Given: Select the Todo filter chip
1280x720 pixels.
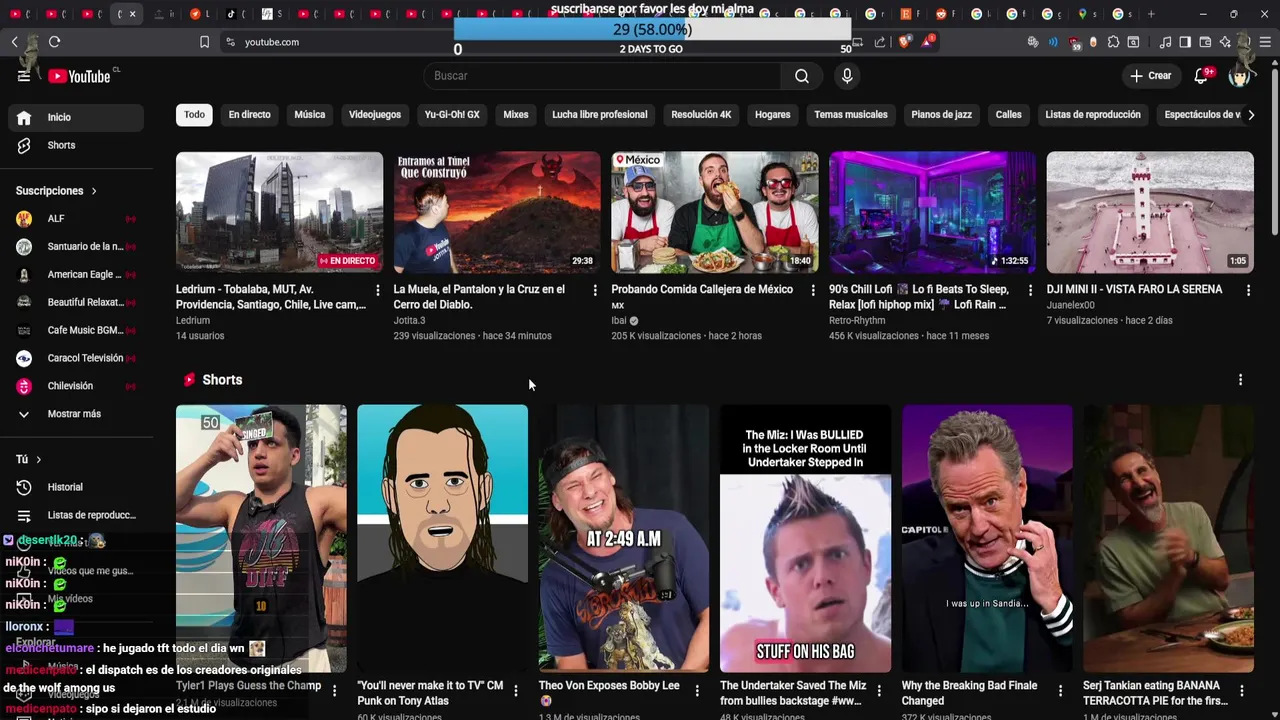Looking at the screenshot, I should coord(194,115).
